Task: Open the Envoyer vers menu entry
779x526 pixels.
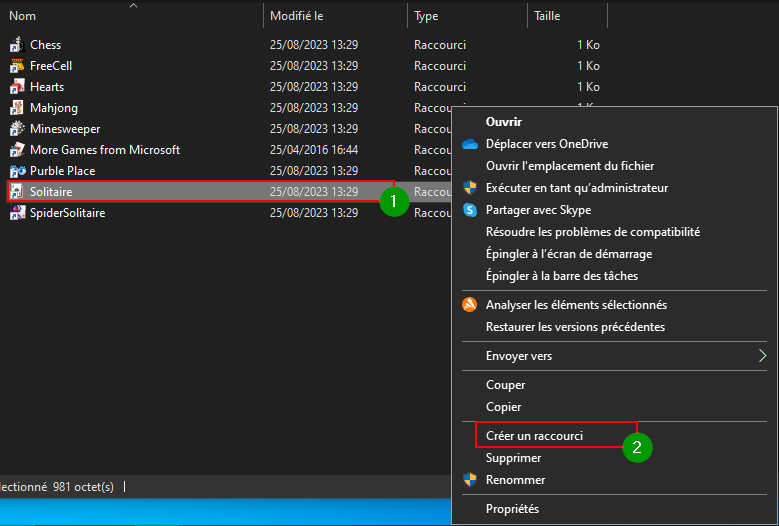Action: pyautogui.click(x=519, y=356)
